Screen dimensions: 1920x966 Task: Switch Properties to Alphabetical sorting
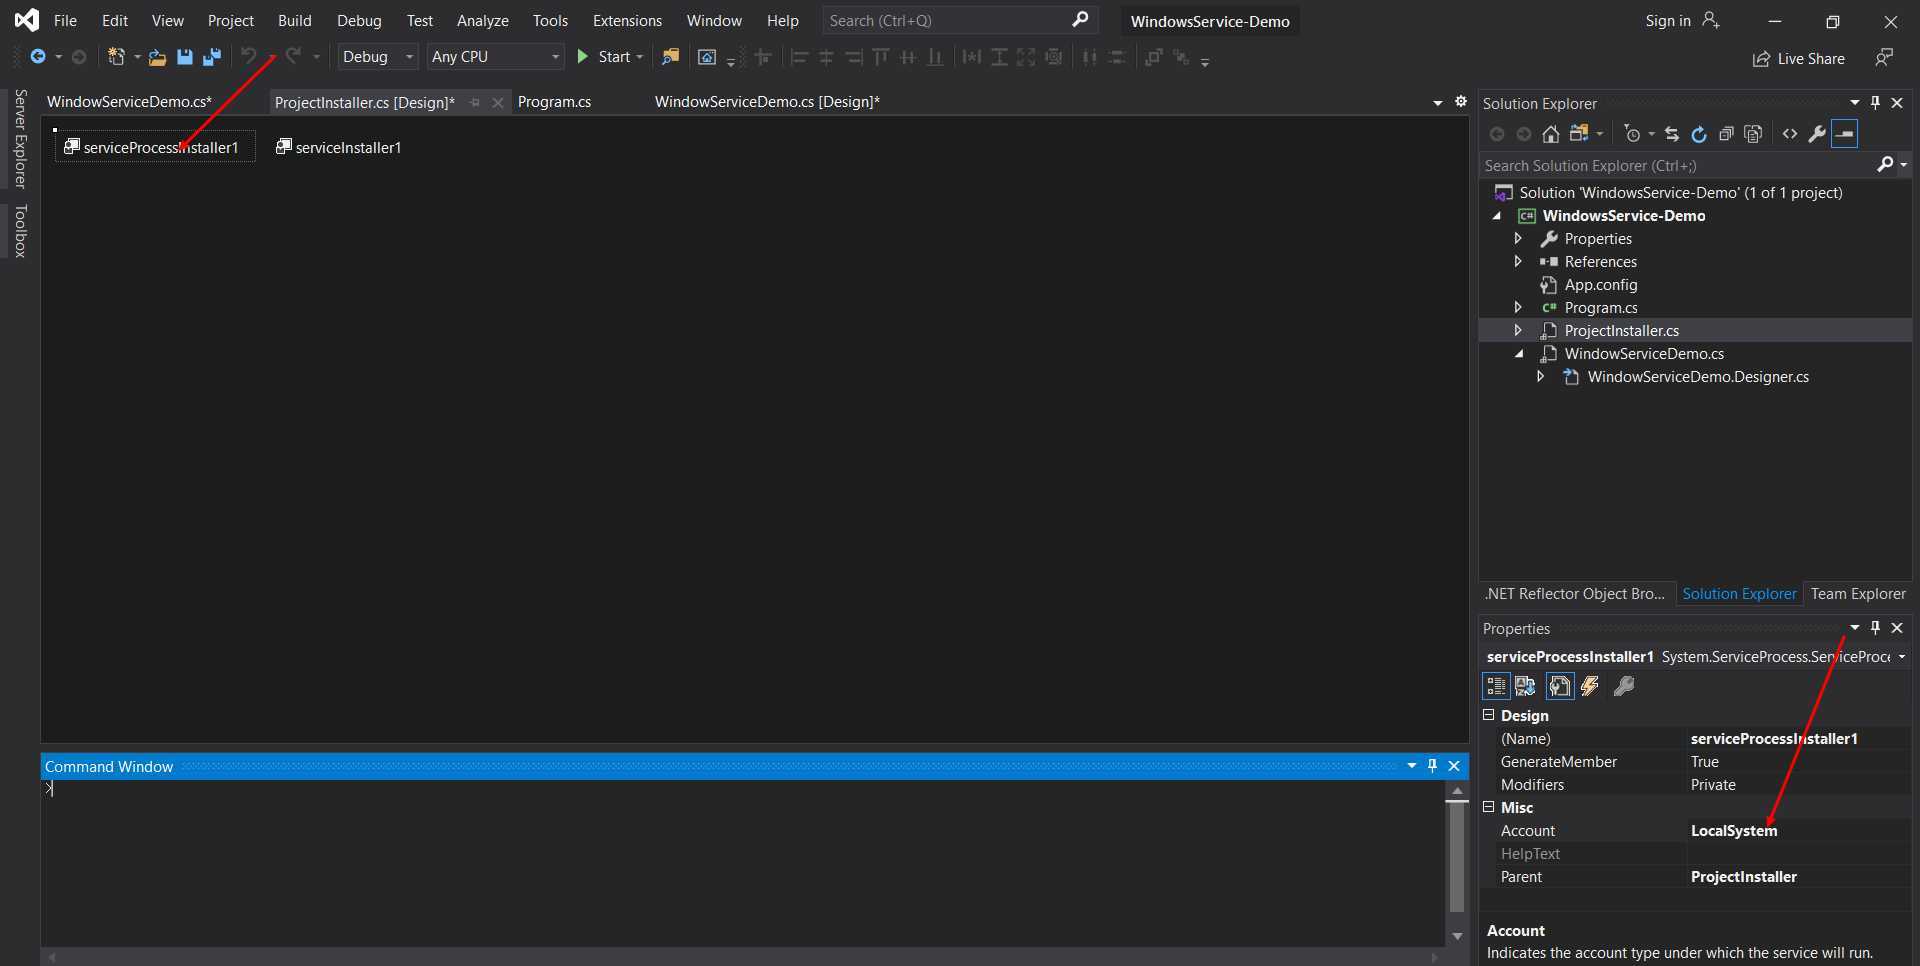click(x=1525, y=686)
